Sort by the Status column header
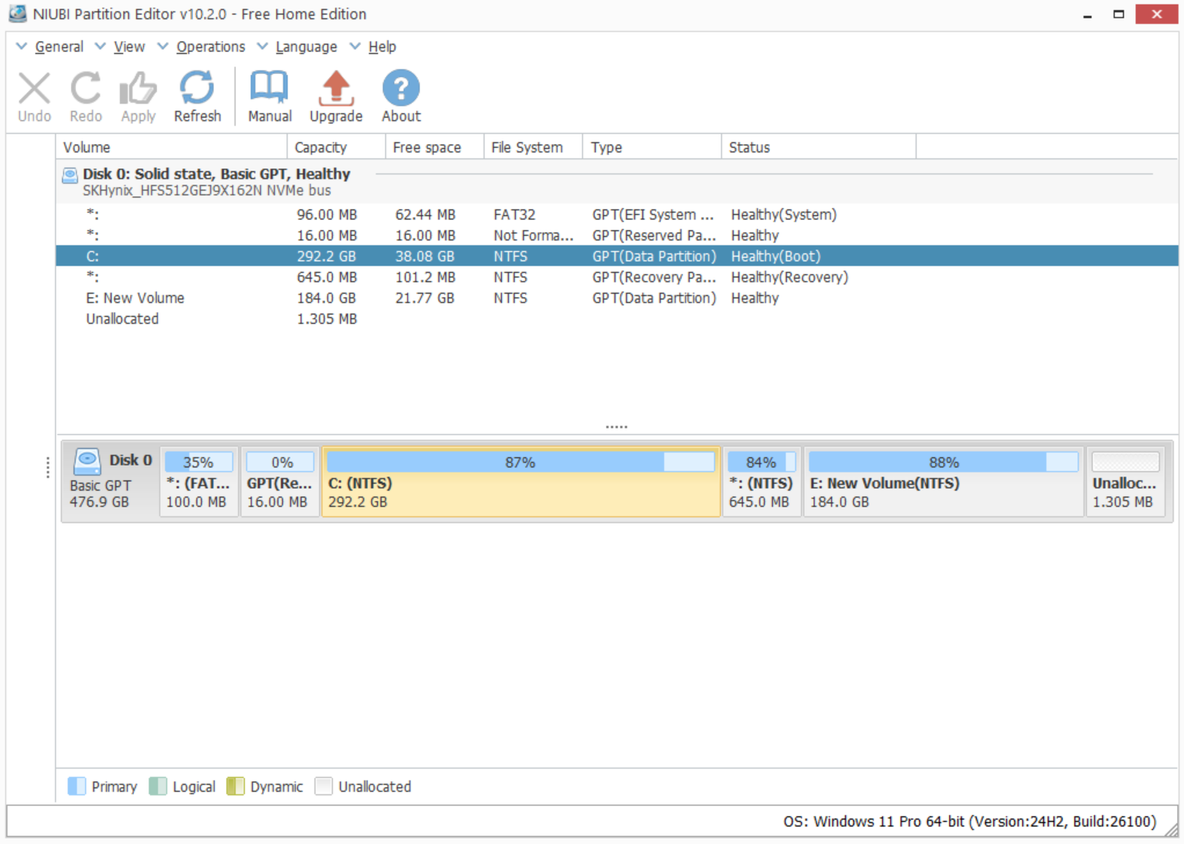Screen dimensions: 1184x844 pos(819,147)
